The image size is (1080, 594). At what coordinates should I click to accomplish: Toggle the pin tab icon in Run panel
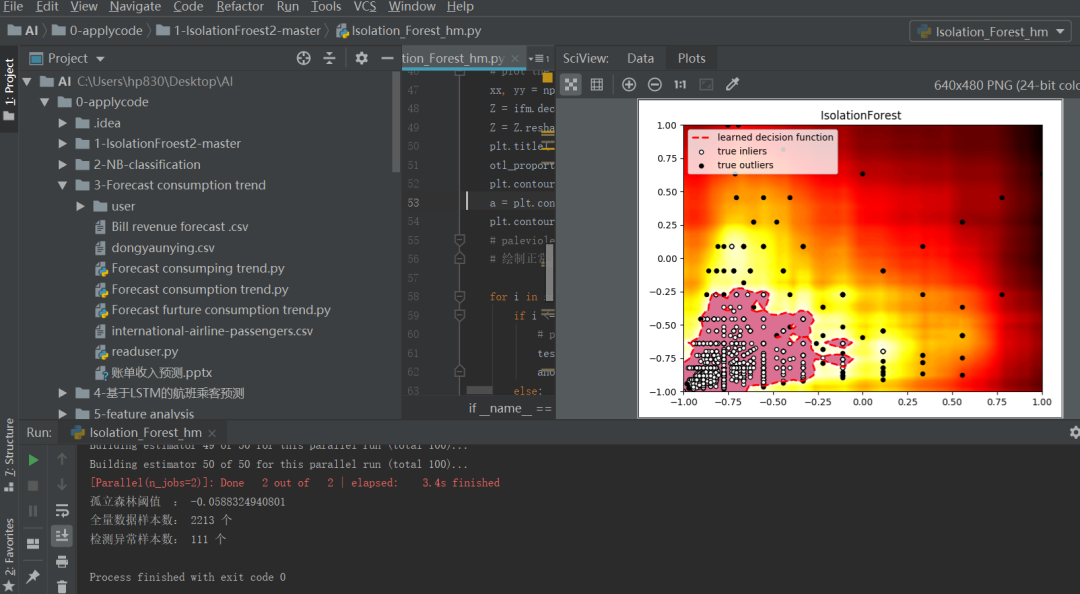[x=33, y=576]
